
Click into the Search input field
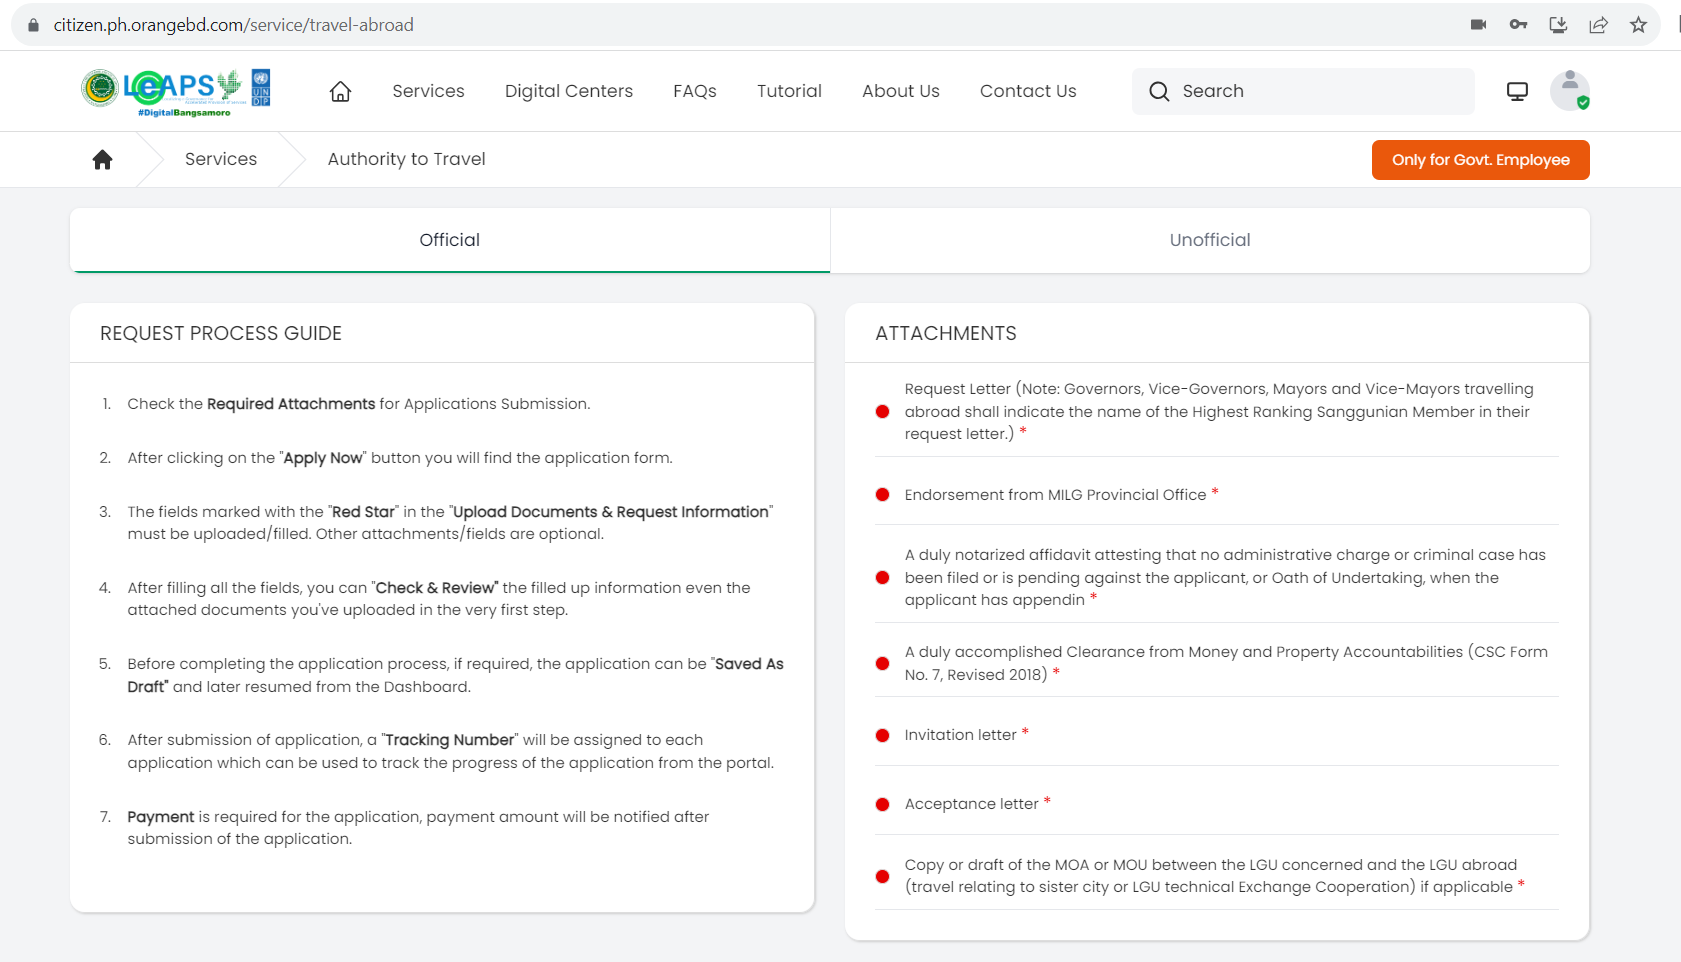[1303, 91]
